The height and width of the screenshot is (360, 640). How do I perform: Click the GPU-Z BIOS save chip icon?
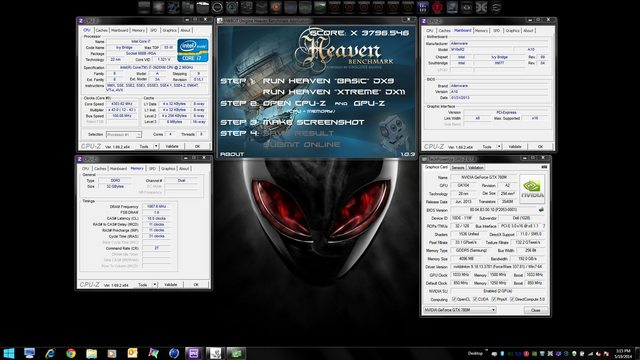point(541,210)
